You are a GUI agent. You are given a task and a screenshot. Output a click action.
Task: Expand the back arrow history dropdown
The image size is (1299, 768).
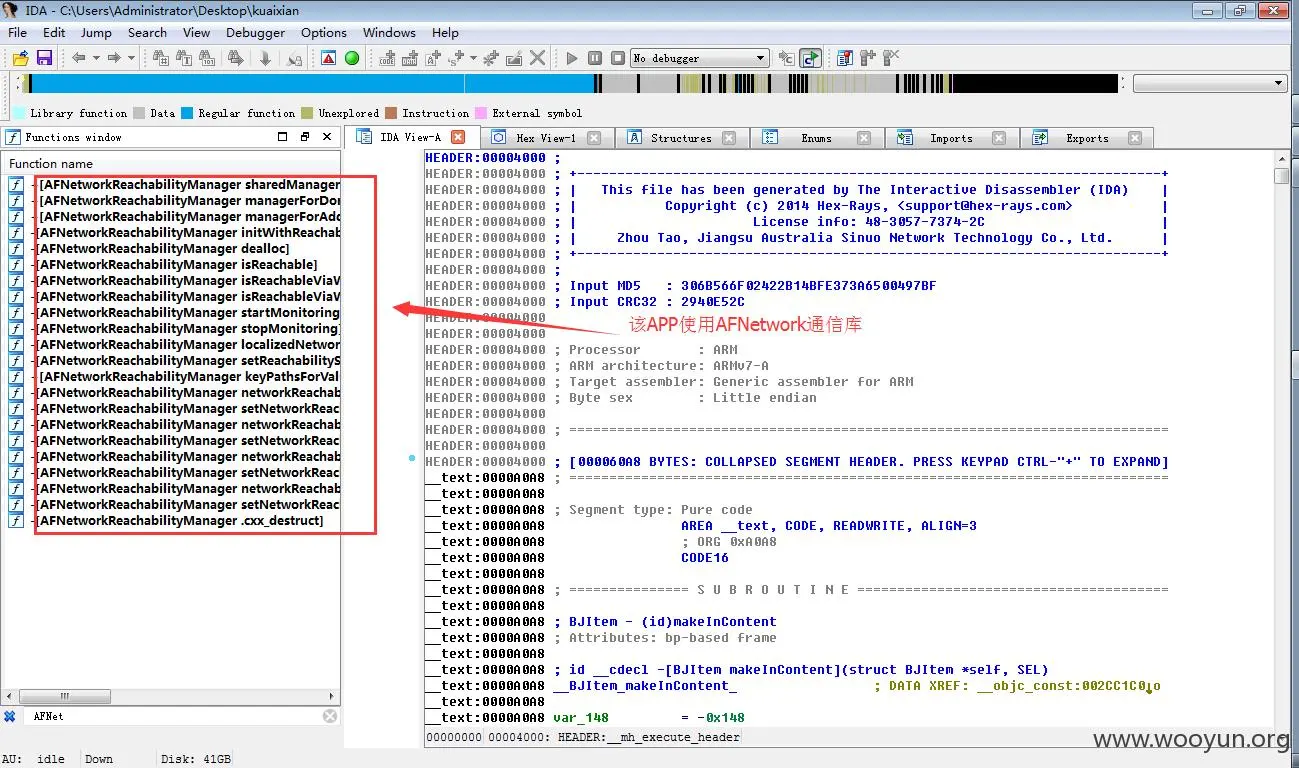coord(96,58)
